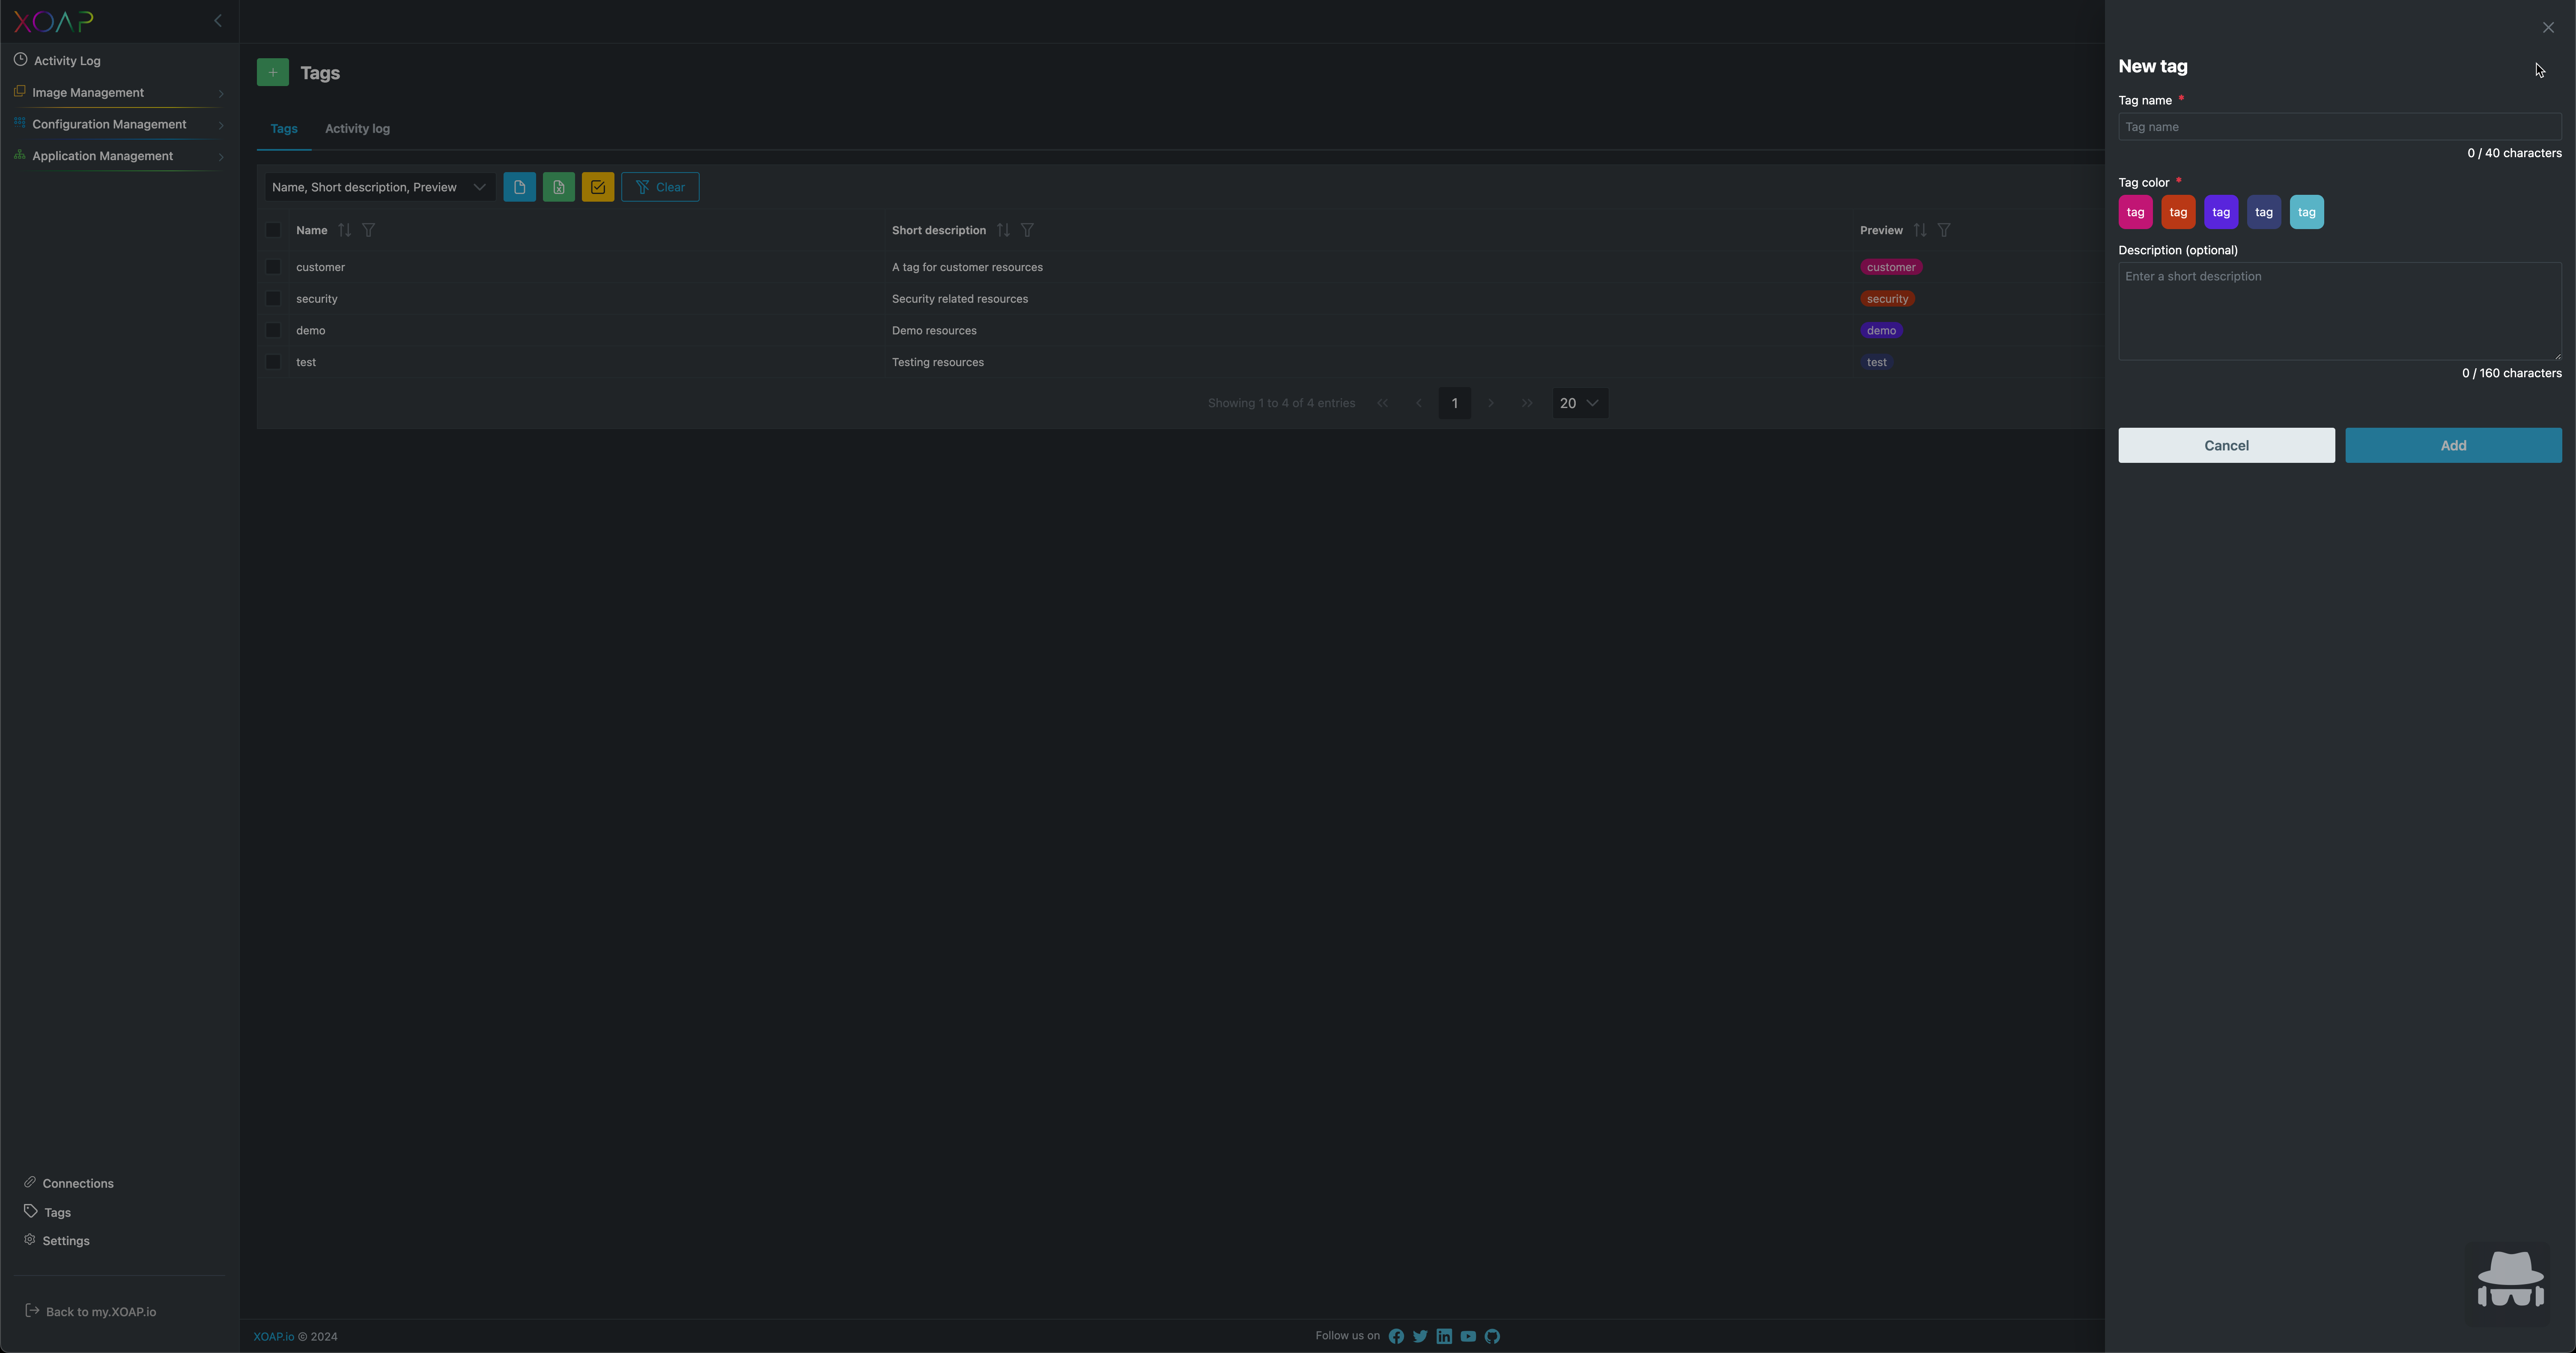
Task: Click the yellow select-all check icon
Action: click(598, 187)
